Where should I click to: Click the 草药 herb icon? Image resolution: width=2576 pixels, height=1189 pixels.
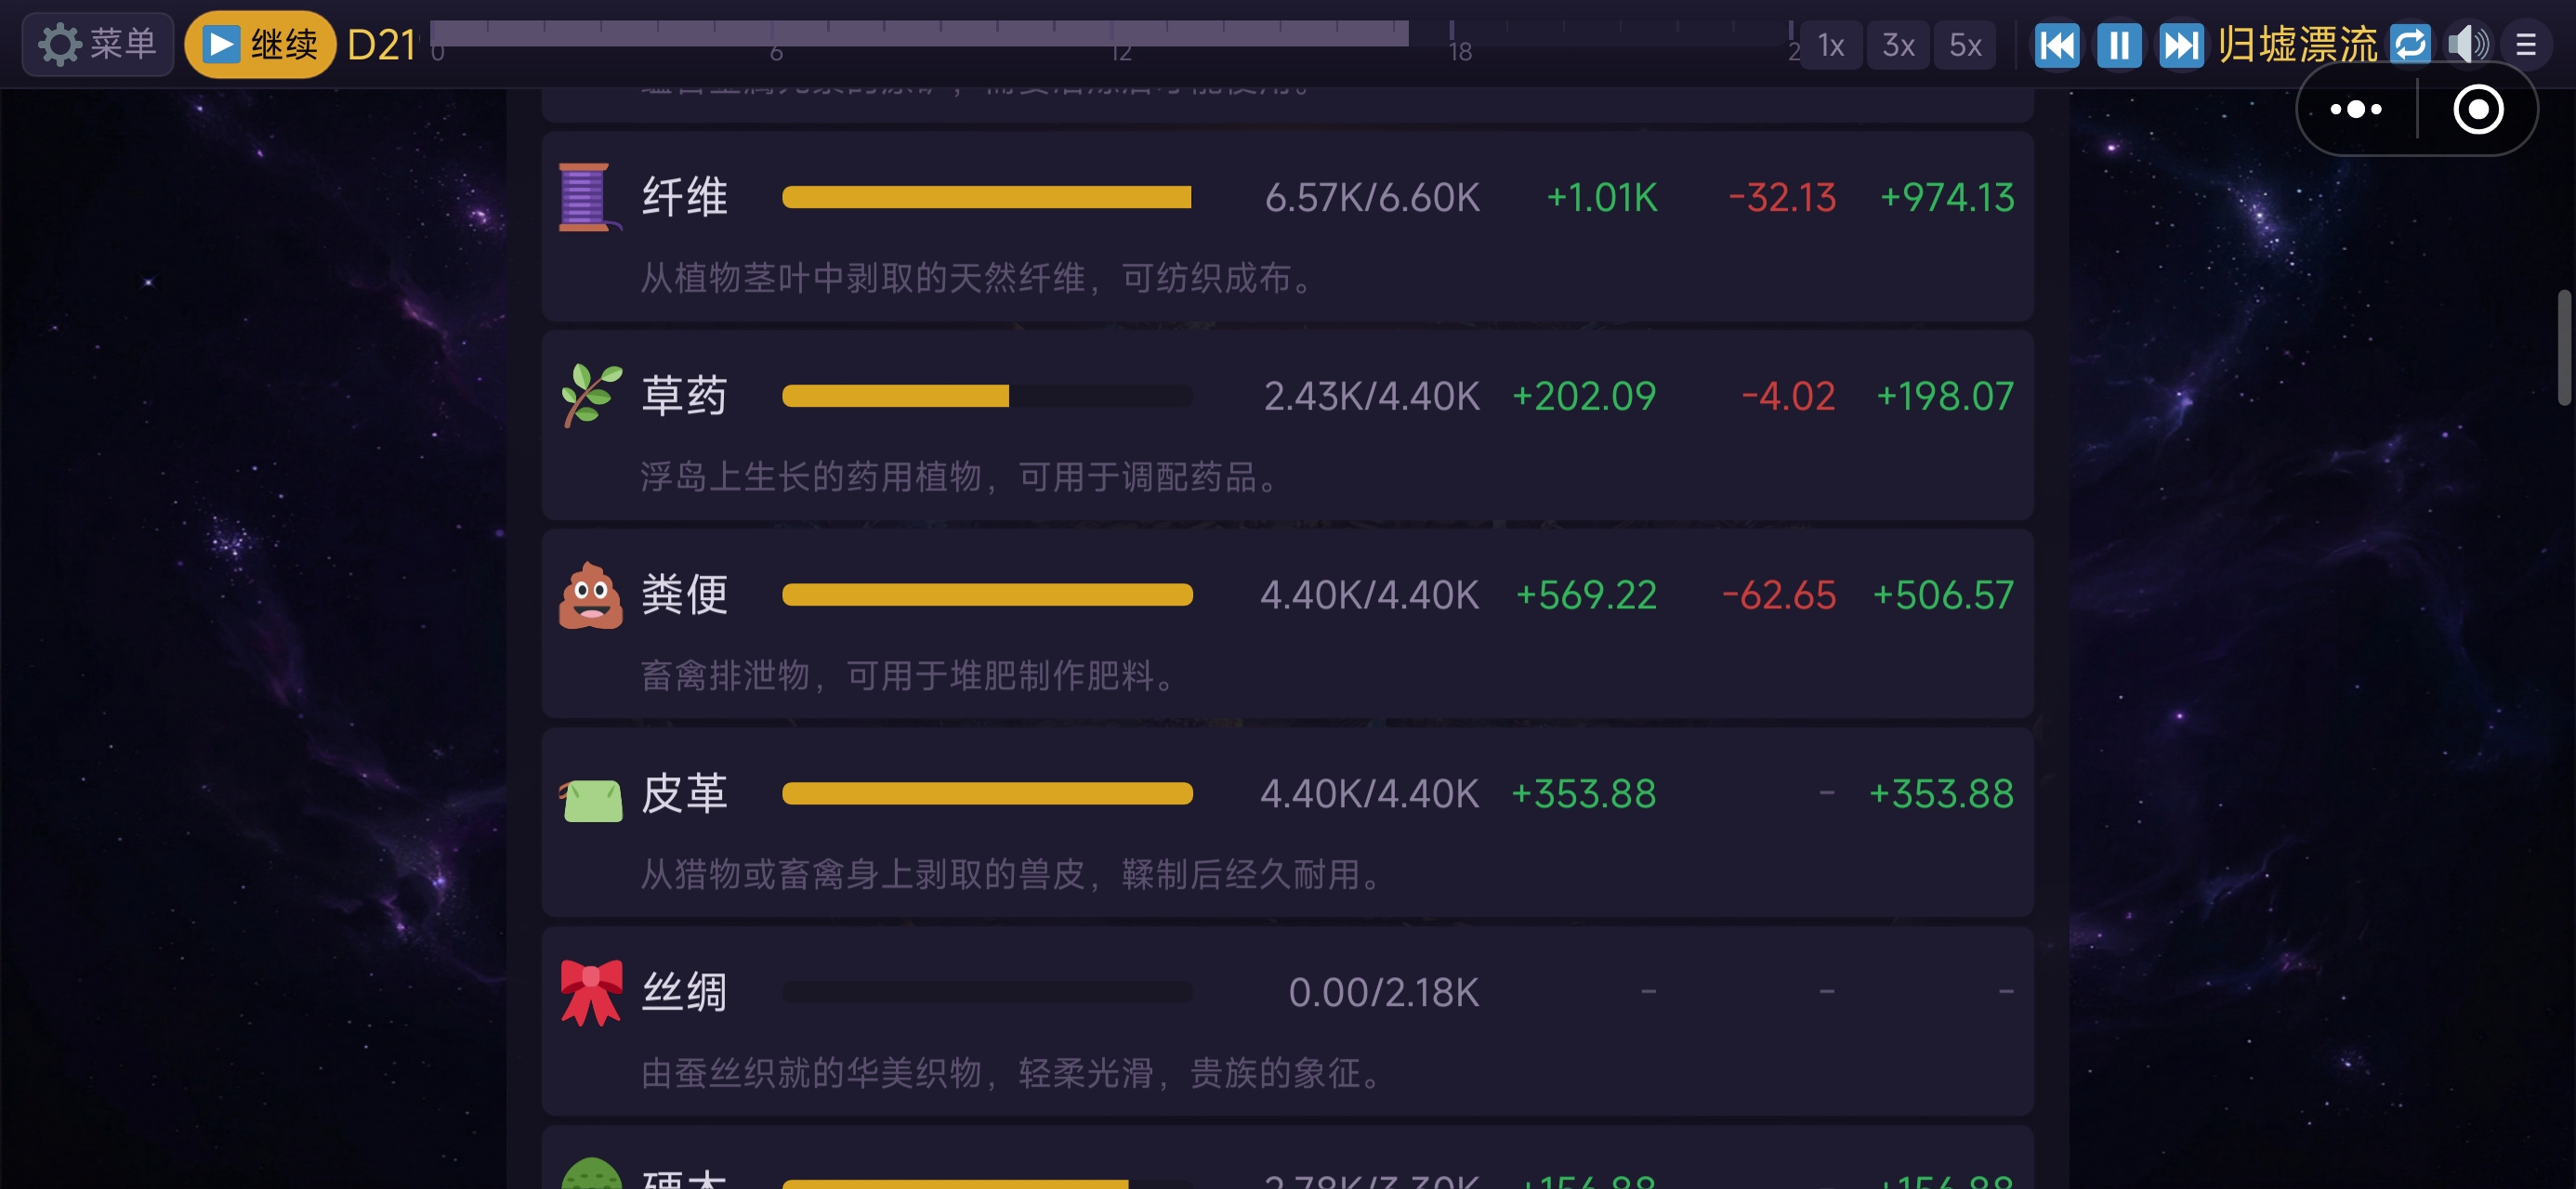[590, 396]
